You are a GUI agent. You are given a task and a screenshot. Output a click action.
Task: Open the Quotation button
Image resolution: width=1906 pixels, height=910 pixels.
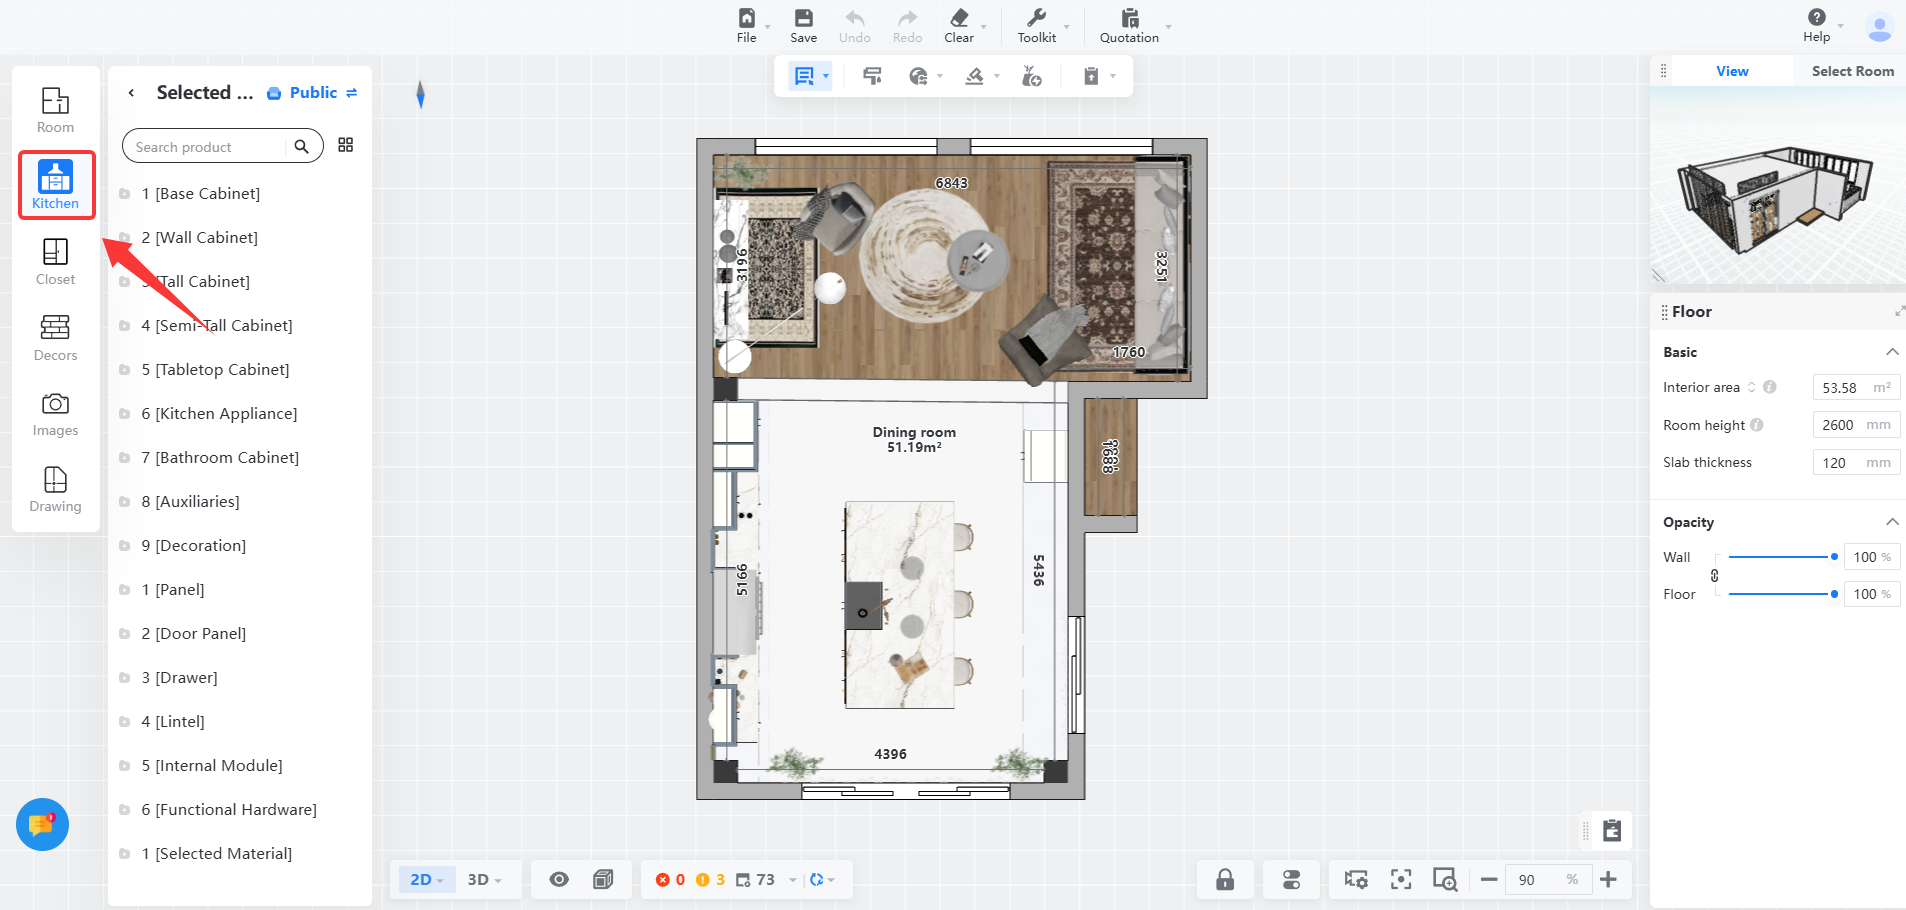click(1129, 25)
